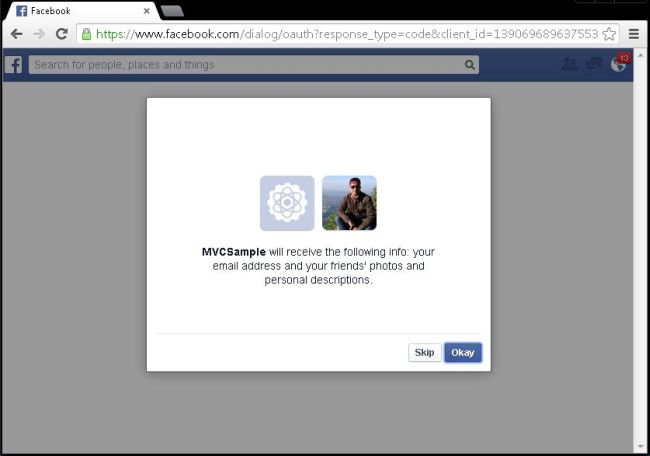The image size is (650, 456).
Task: Click the URL address bar
Action: pyautogui.click(x=347, y=34)
